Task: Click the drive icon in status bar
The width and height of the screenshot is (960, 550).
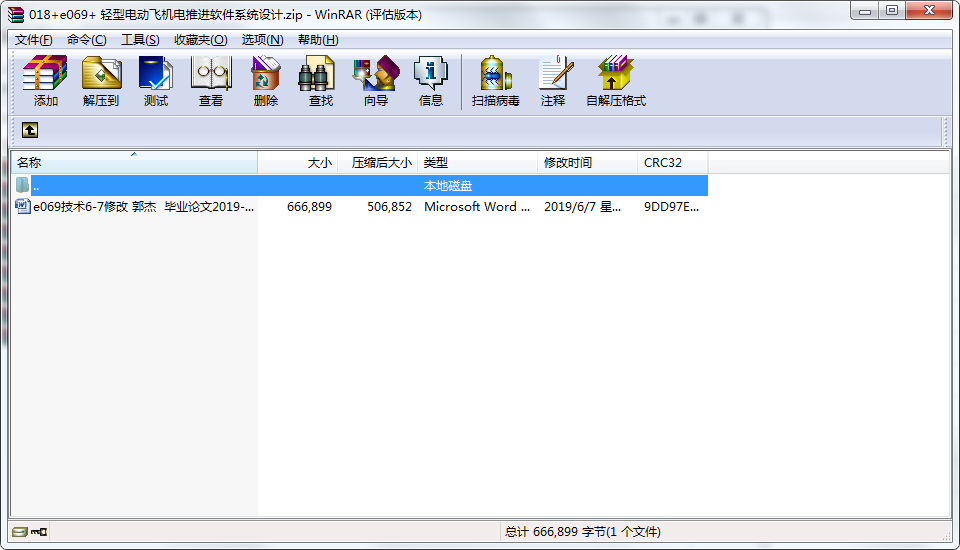Action: pyautogui.click(x=20, y=532)
